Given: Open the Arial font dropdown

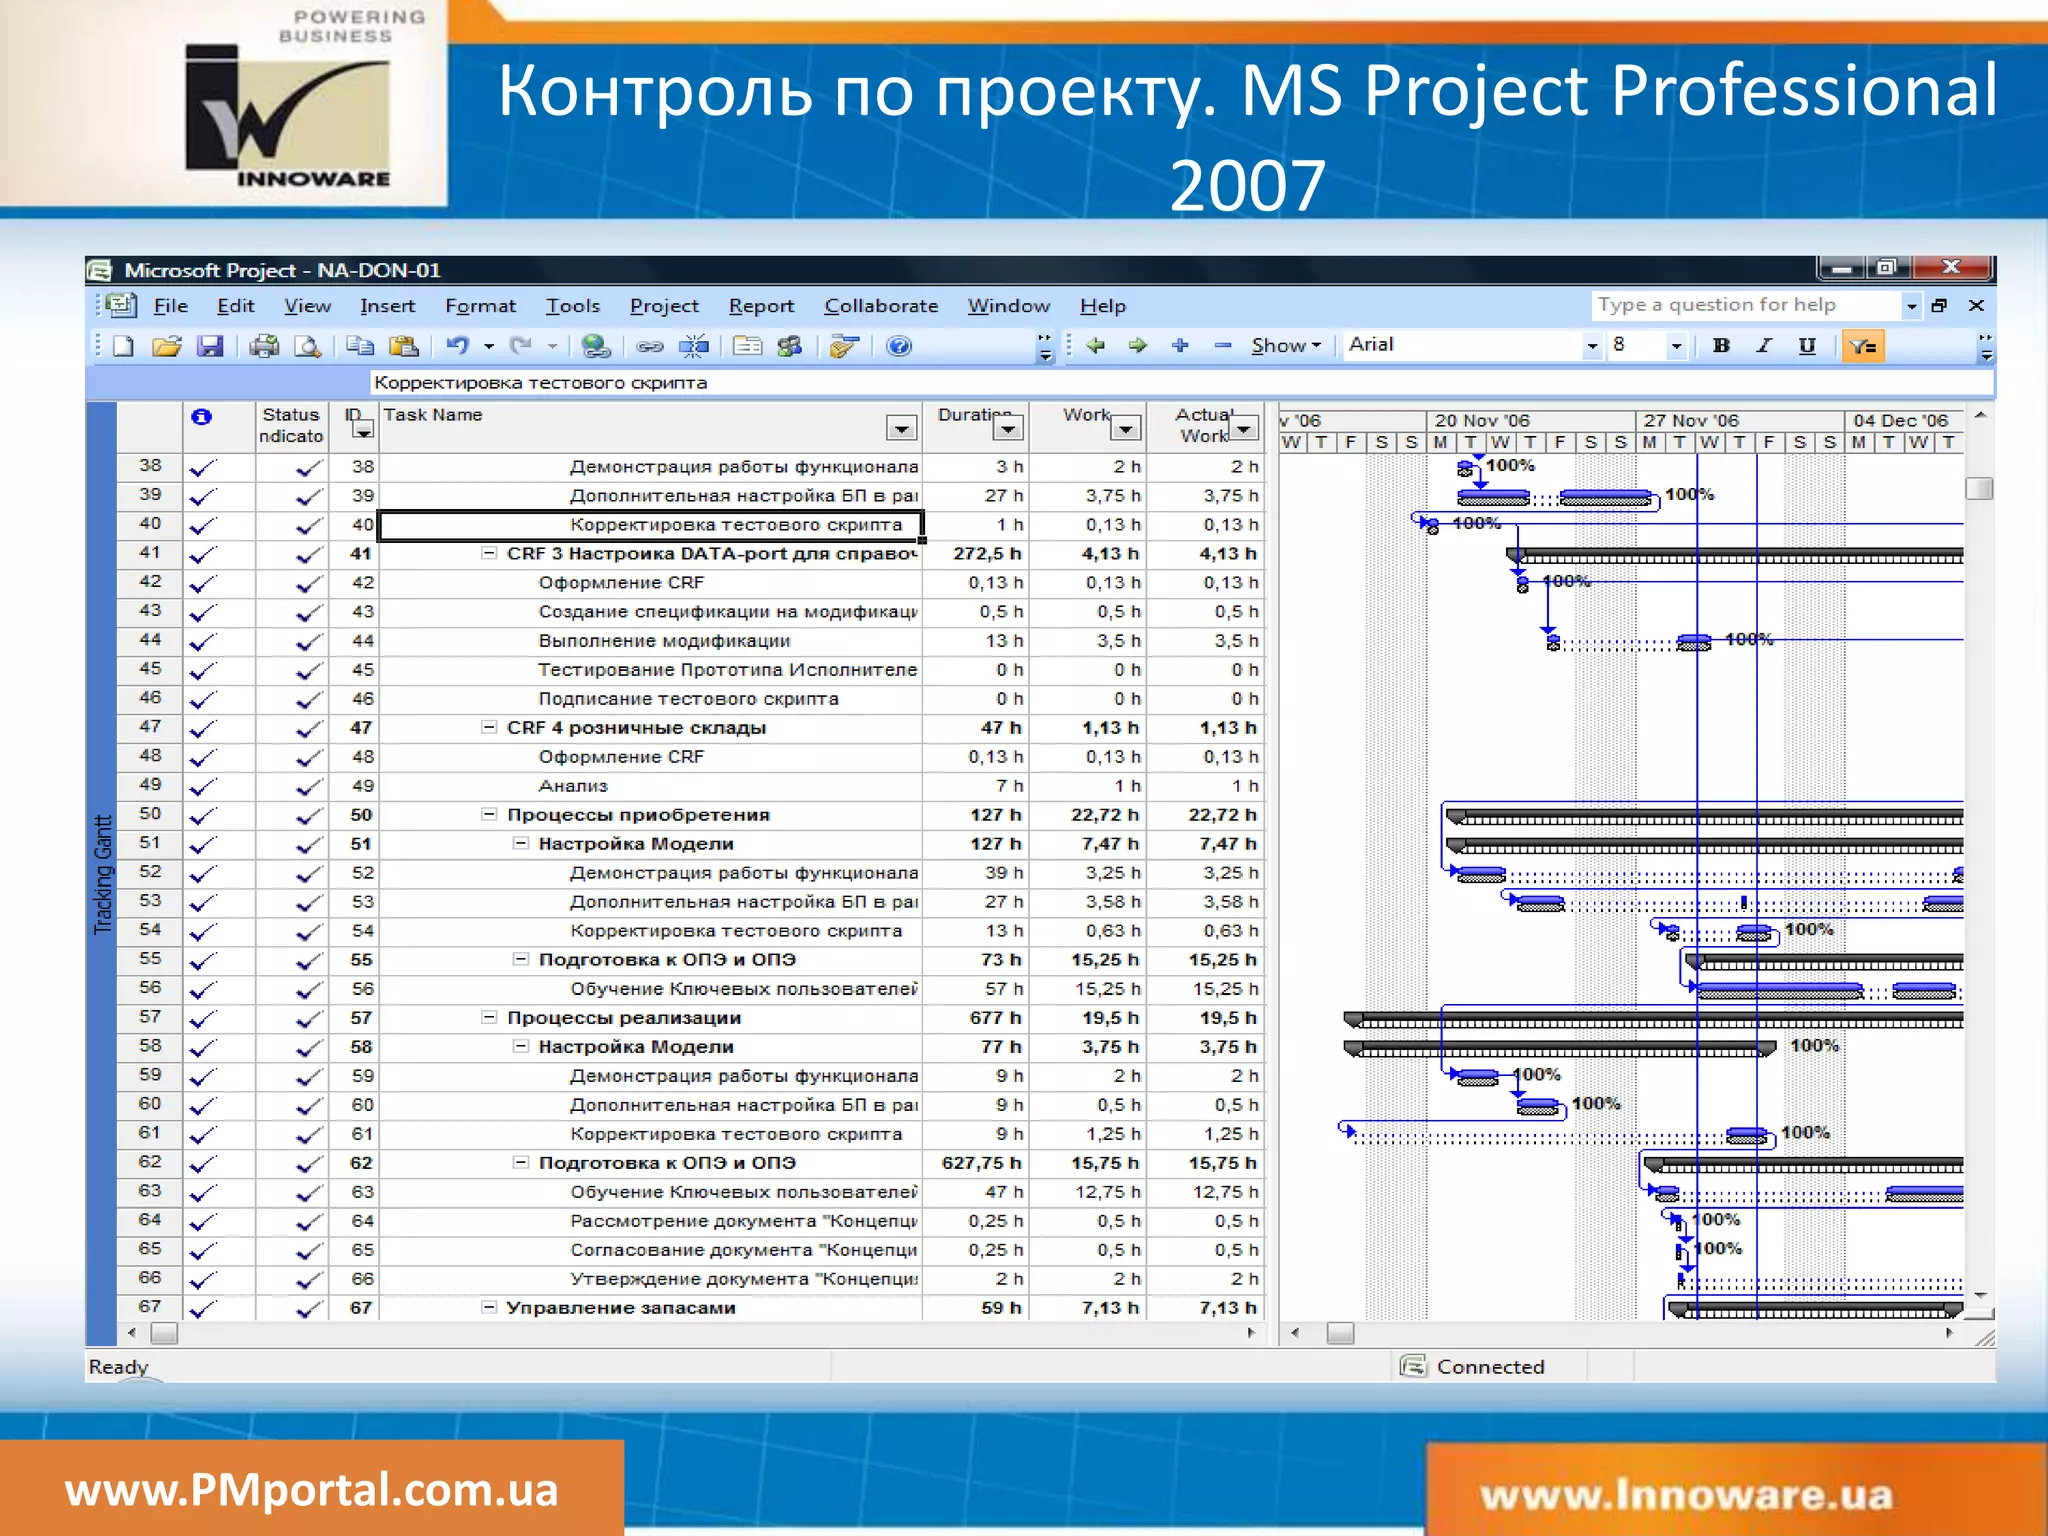Looking at the screenshot, I should pyautogui.click(x=1592, y=346).
